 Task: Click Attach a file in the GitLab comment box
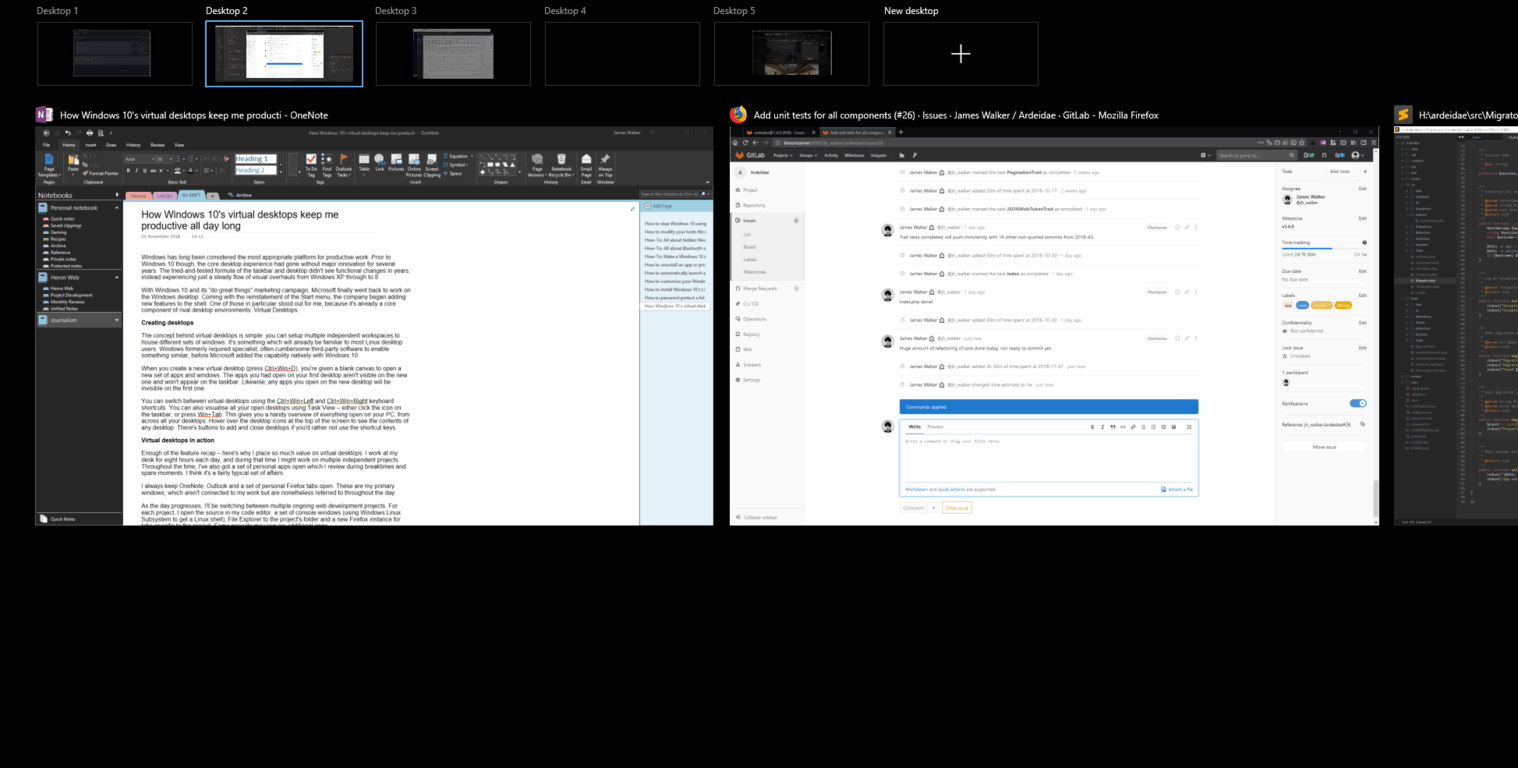[x=1177, y=489]
